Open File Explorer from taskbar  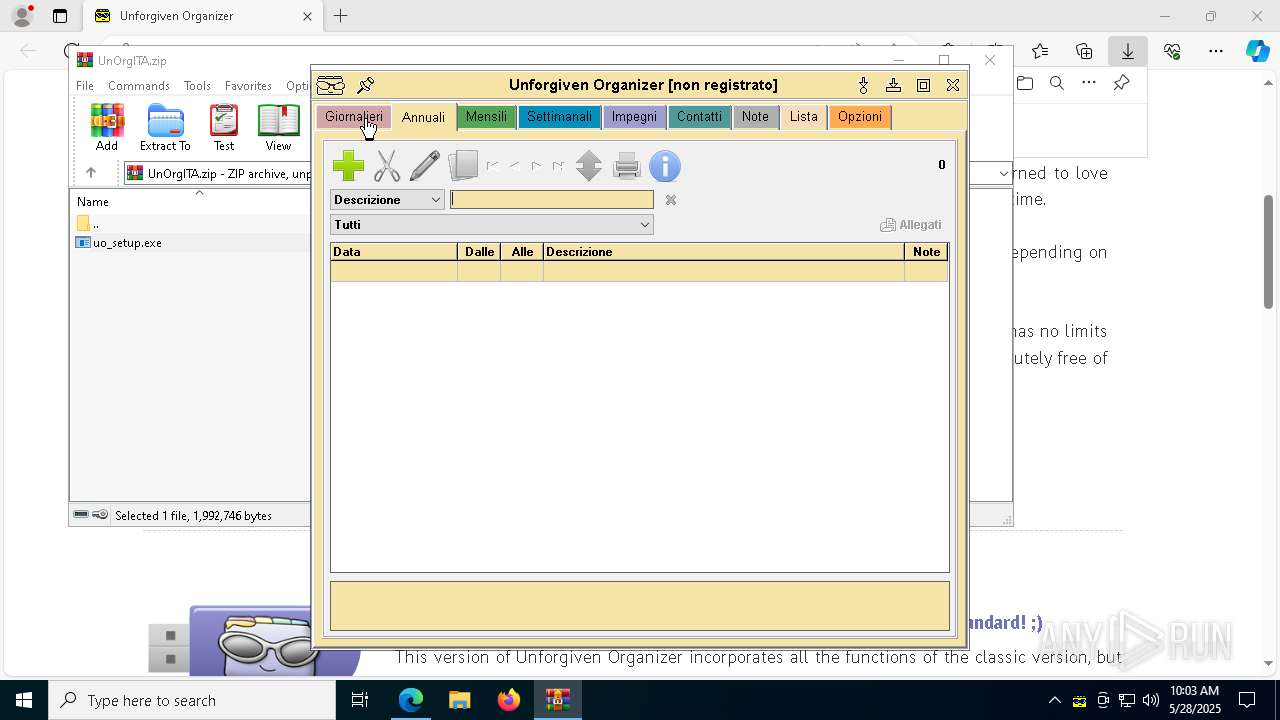tap(460, 700)
